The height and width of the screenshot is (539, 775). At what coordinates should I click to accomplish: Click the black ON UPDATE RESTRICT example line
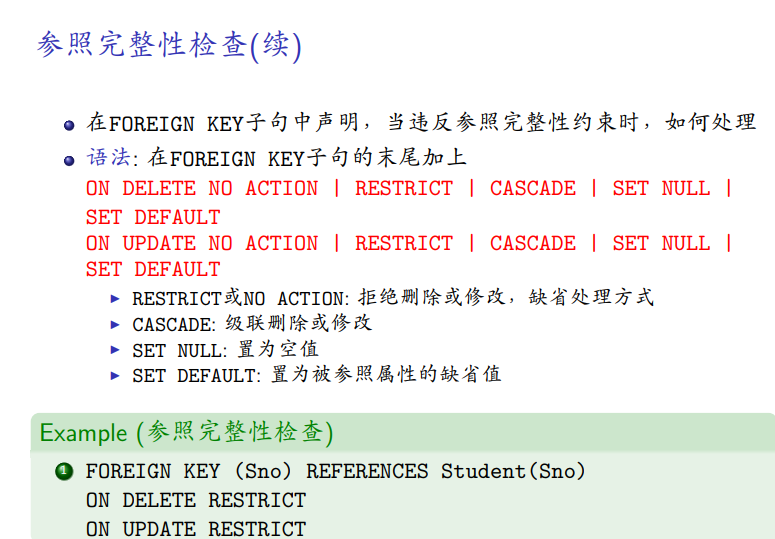195,527
